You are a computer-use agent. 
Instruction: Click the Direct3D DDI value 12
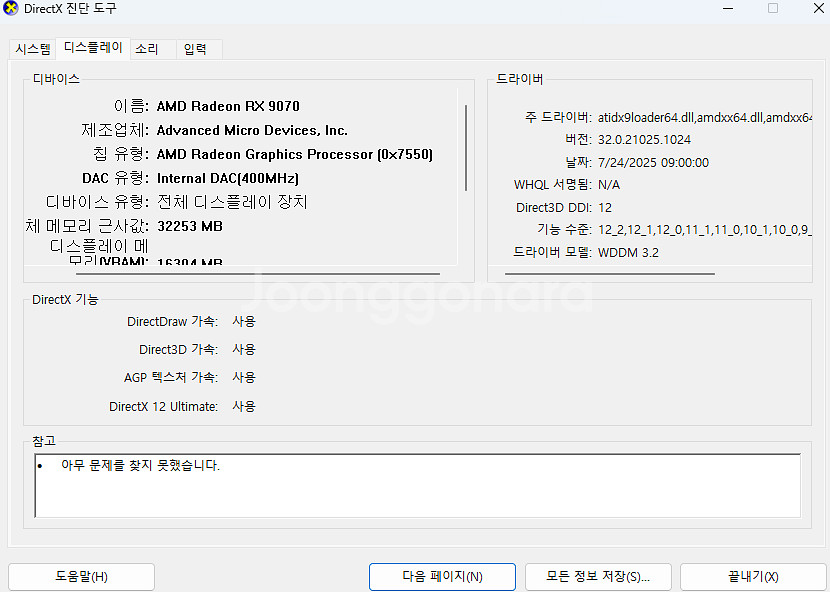pos(605,207)
